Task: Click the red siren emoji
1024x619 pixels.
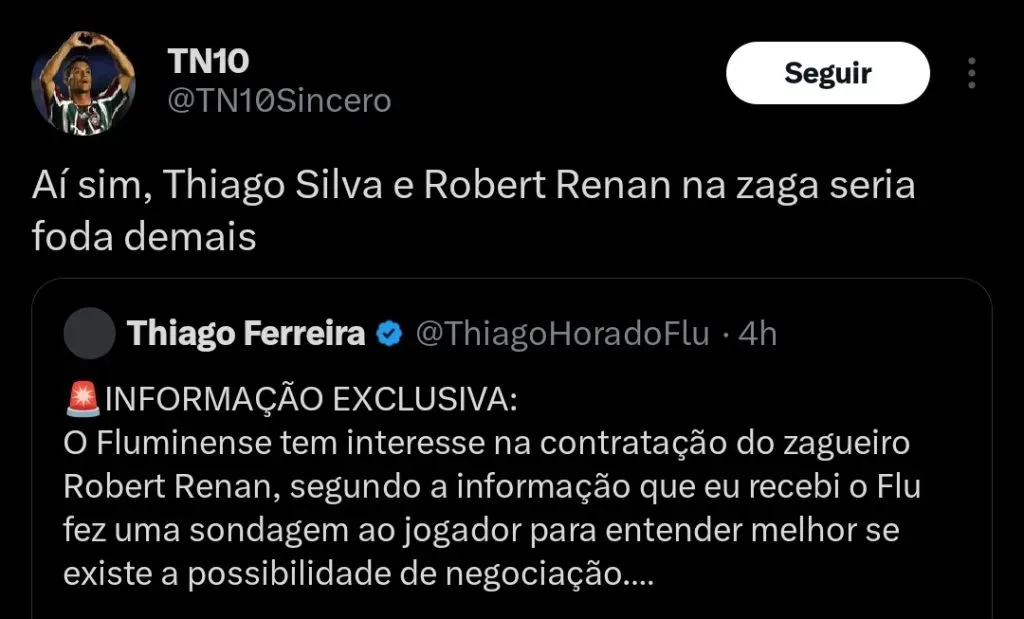Action: click(x=82, y=399)
